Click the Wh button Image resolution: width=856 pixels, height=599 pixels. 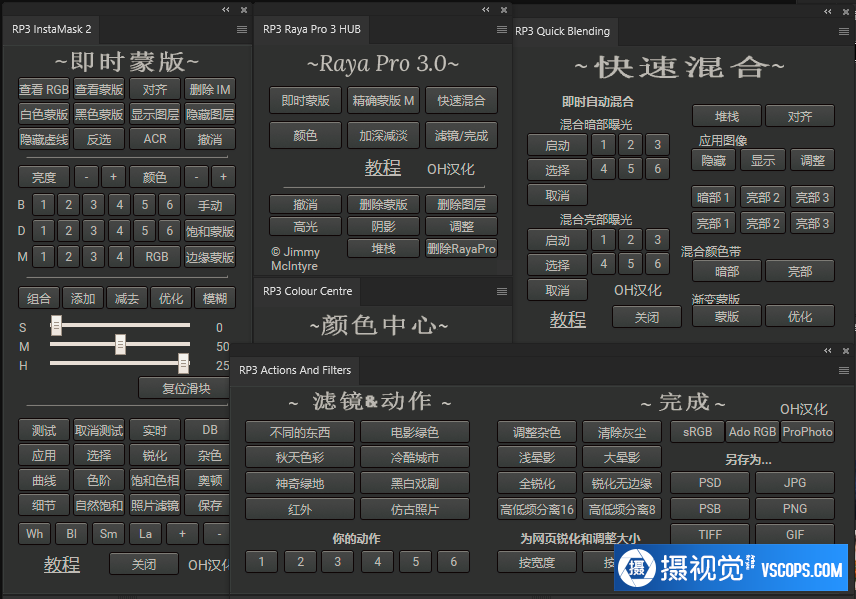(x=34, y=534)
